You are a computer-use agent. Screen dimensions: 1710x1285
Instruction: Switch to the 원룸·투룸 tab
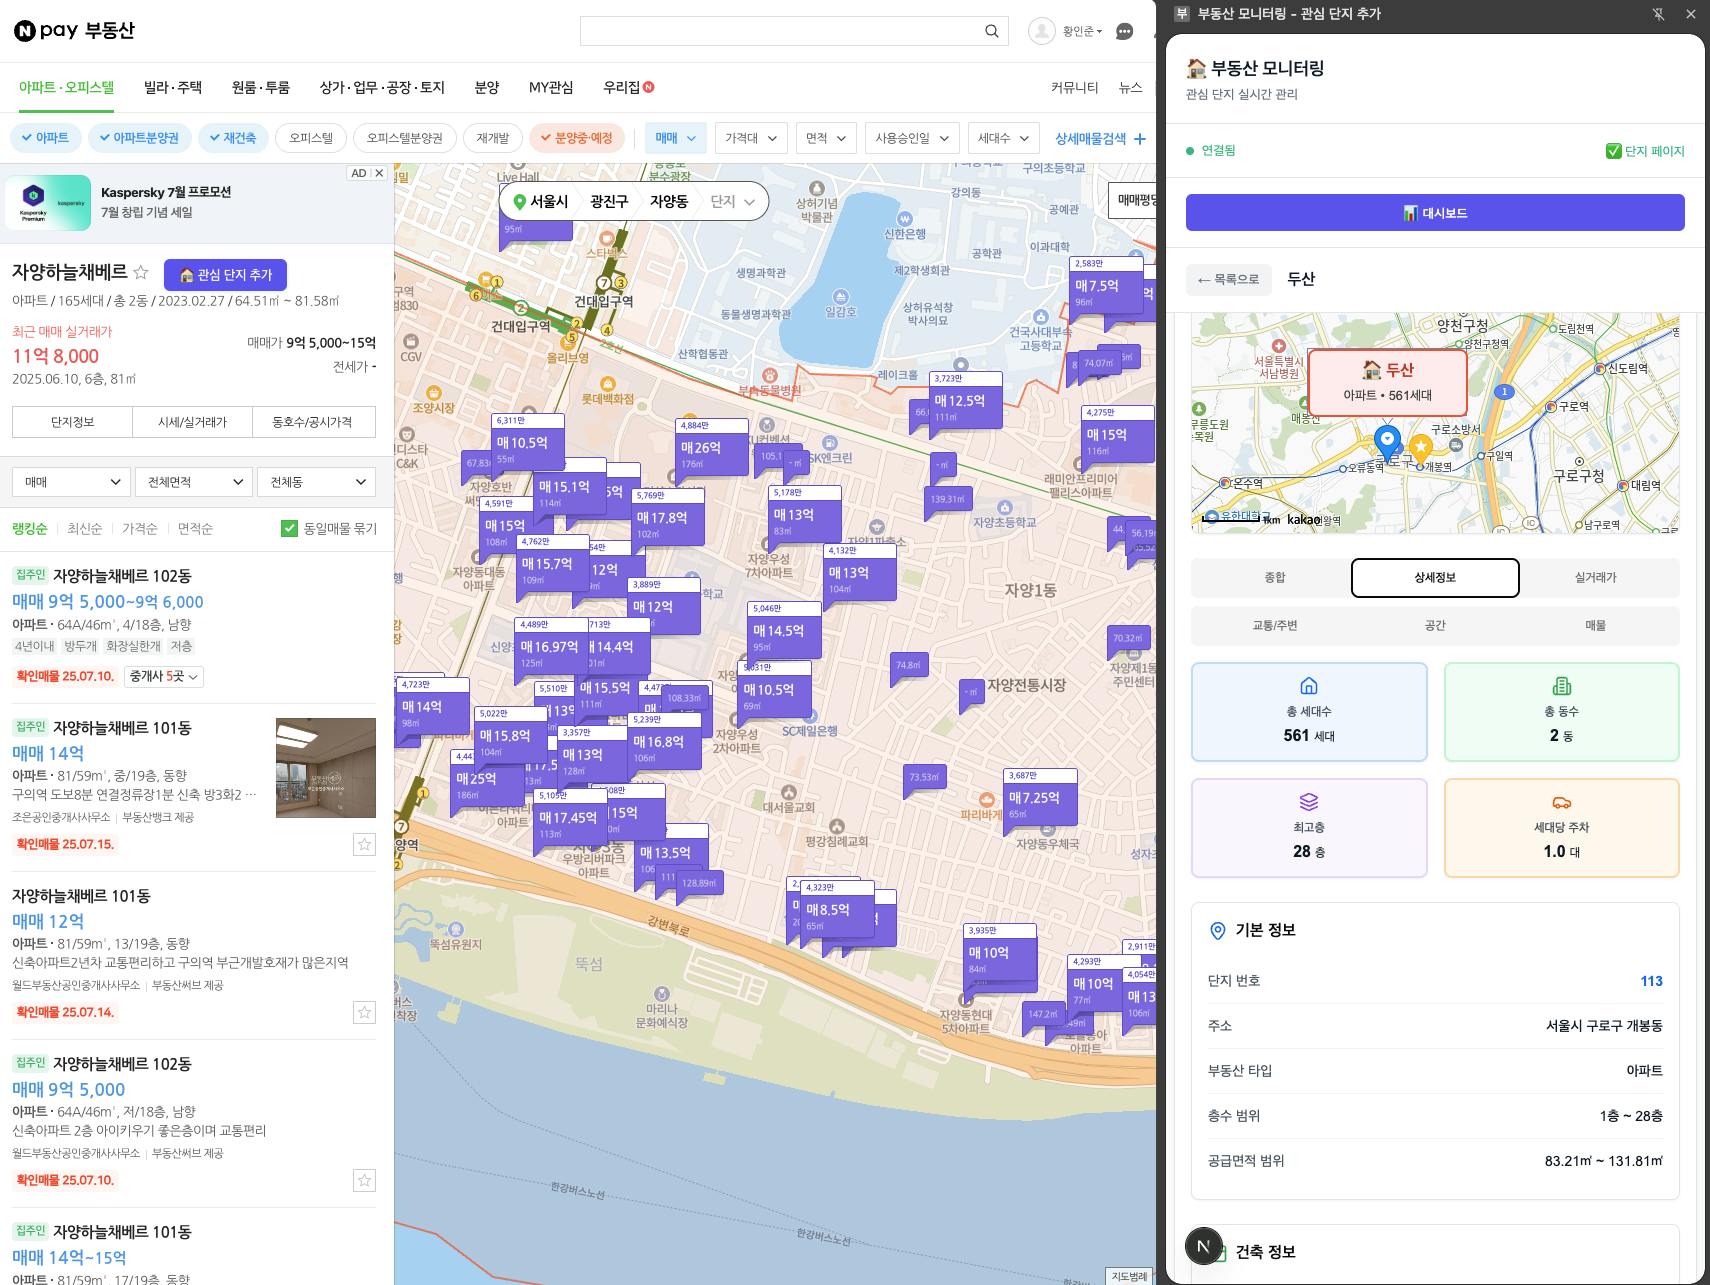261,87
